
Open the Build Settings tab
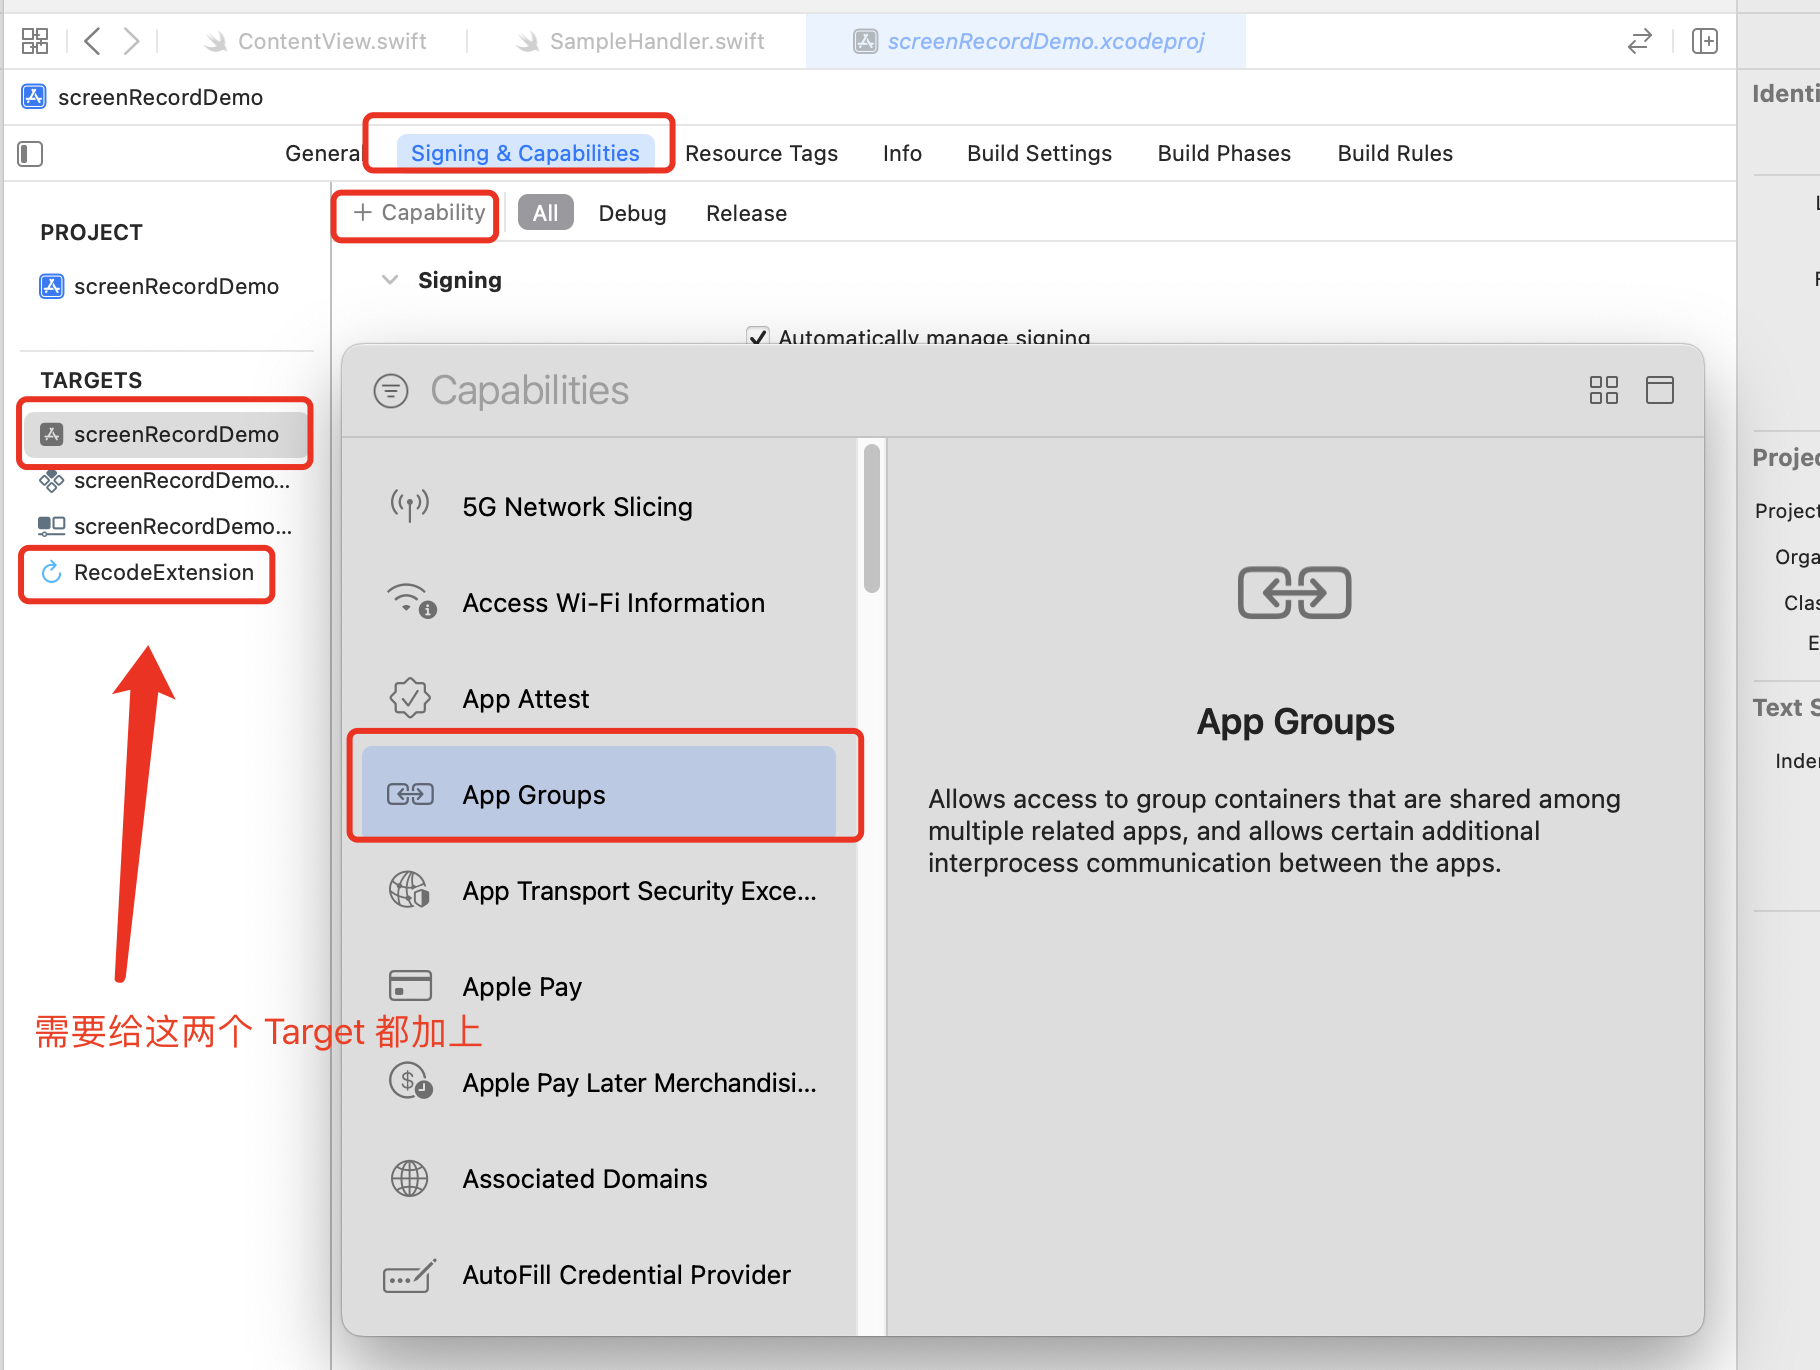1039,154
